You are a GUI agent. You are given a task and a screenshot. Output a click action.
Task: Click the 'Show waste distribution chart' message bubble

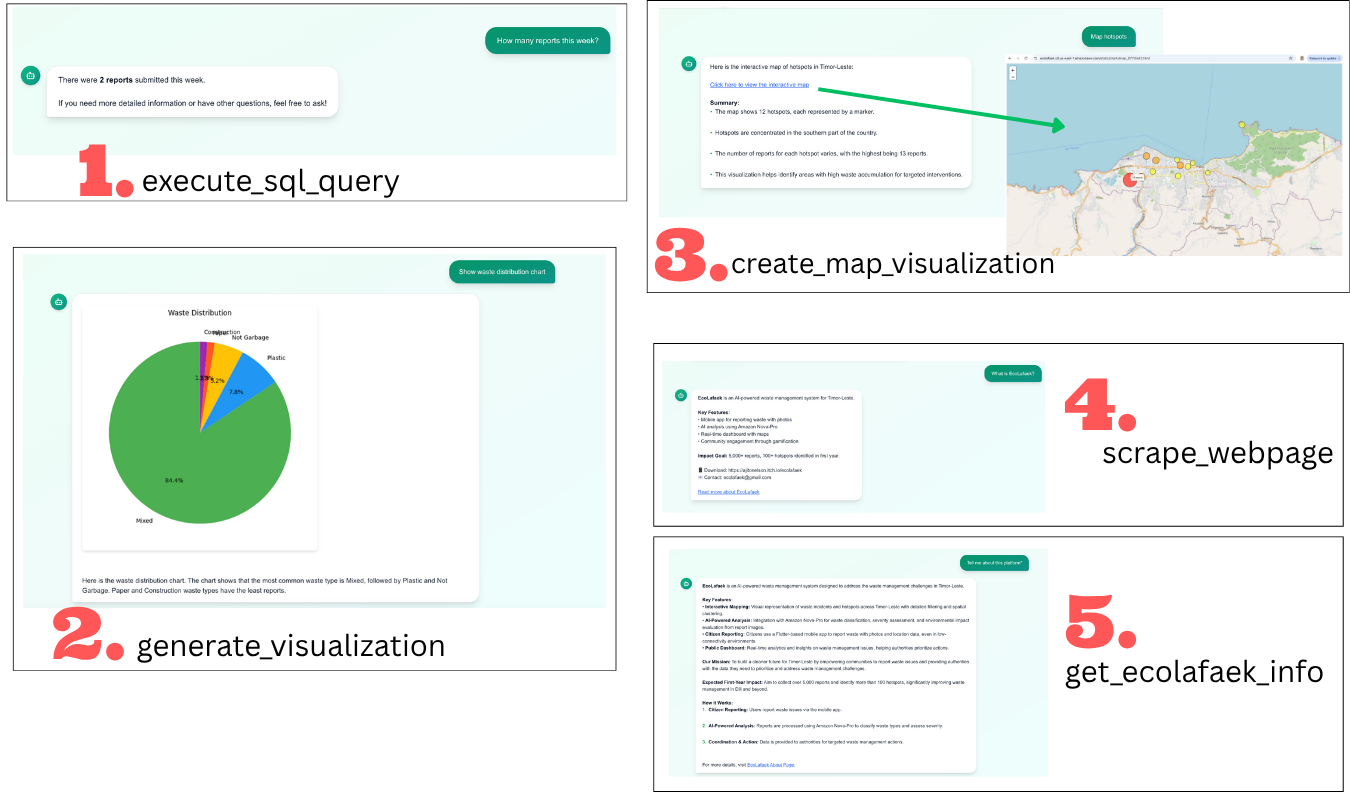tap(501, 272)
